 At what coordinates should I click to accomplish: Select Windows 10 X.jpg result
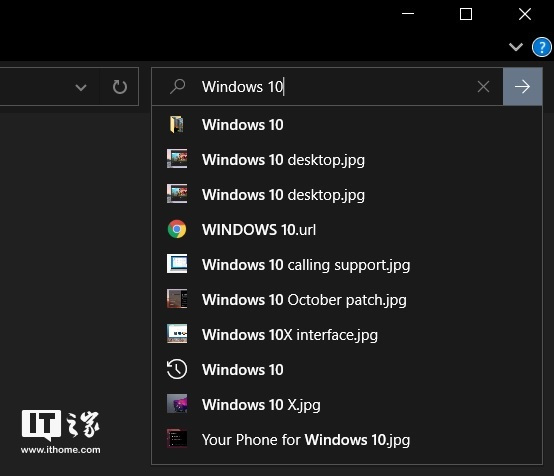(x=347, y=405)
